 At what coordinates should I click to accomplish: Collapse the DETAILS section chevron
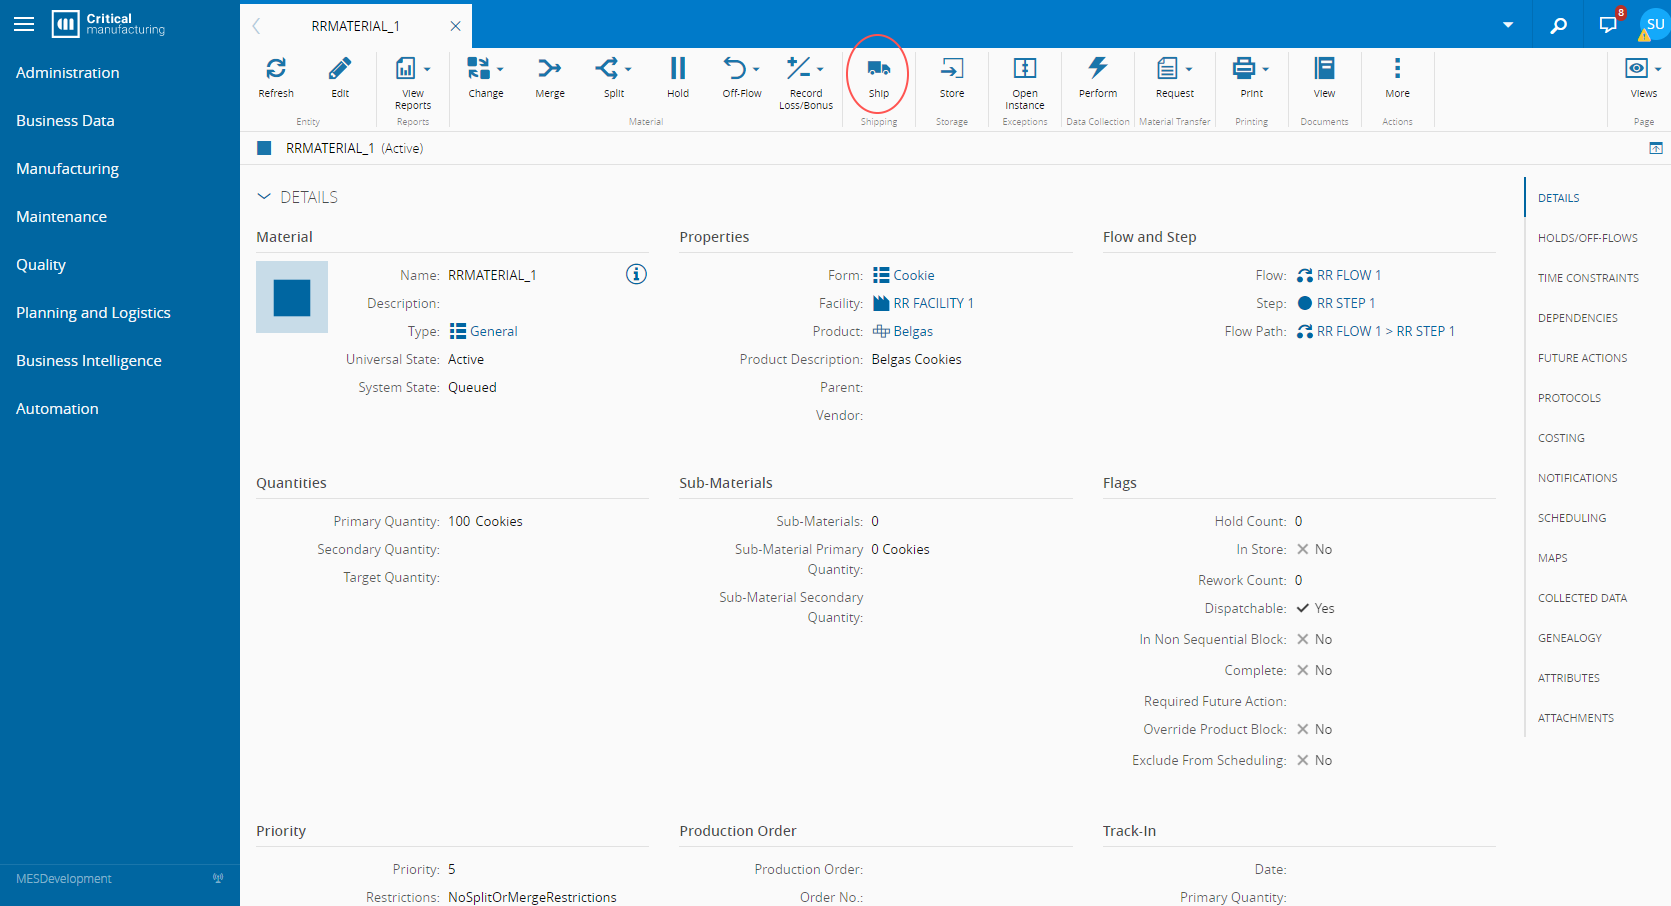[x=264, y=197]
